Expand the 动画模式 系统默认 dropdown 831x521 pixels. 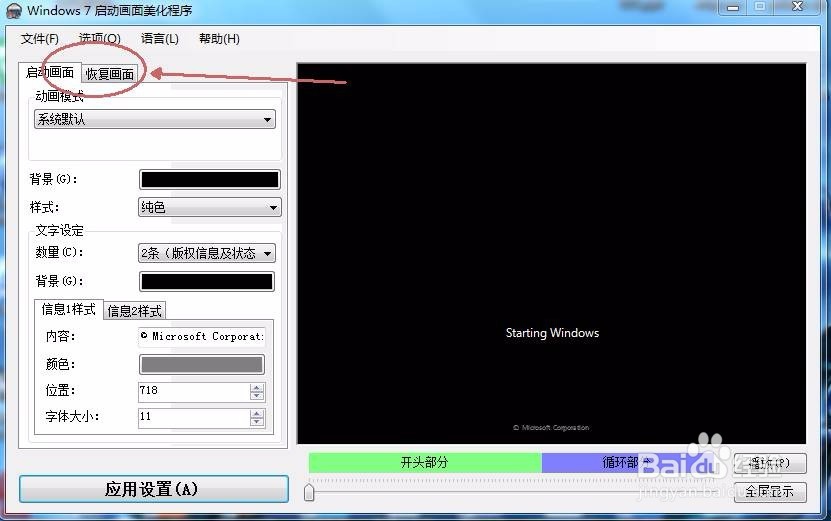click(x=155, y=119)
